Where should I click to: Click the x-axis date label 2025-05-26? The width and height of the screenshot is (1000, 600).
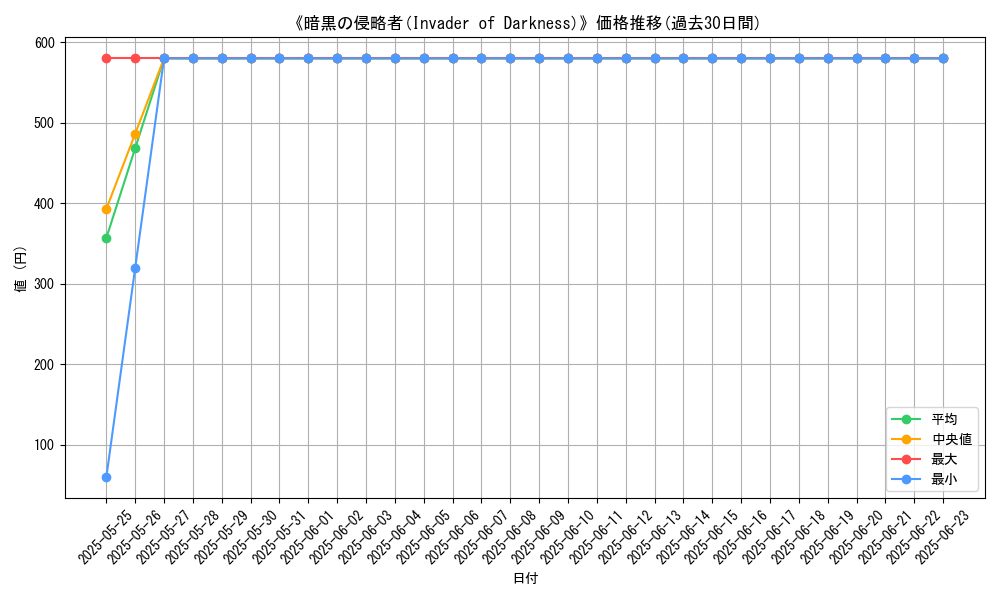click(x=133, y=538)
